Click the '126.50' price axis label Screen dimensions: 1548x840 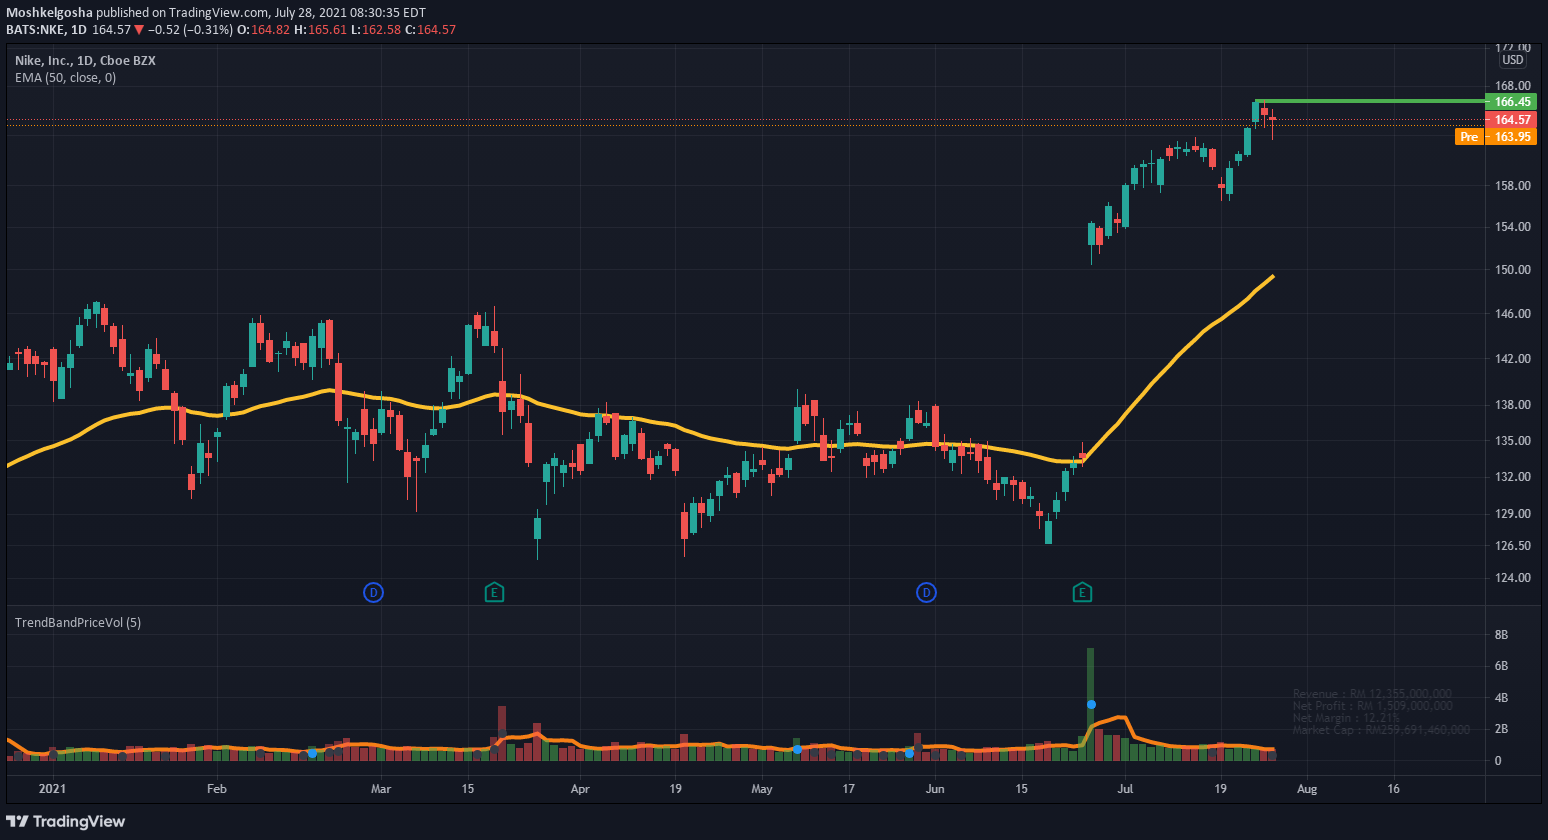pos(1513,546)
